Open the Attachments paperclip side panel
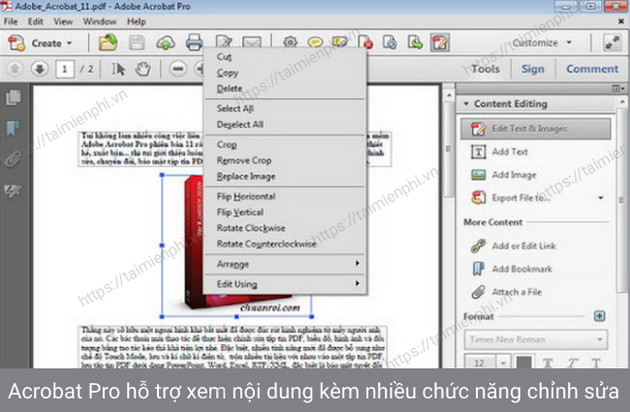Image resolution: width=630 pixels, height=412 pixels. coord(13,160)
